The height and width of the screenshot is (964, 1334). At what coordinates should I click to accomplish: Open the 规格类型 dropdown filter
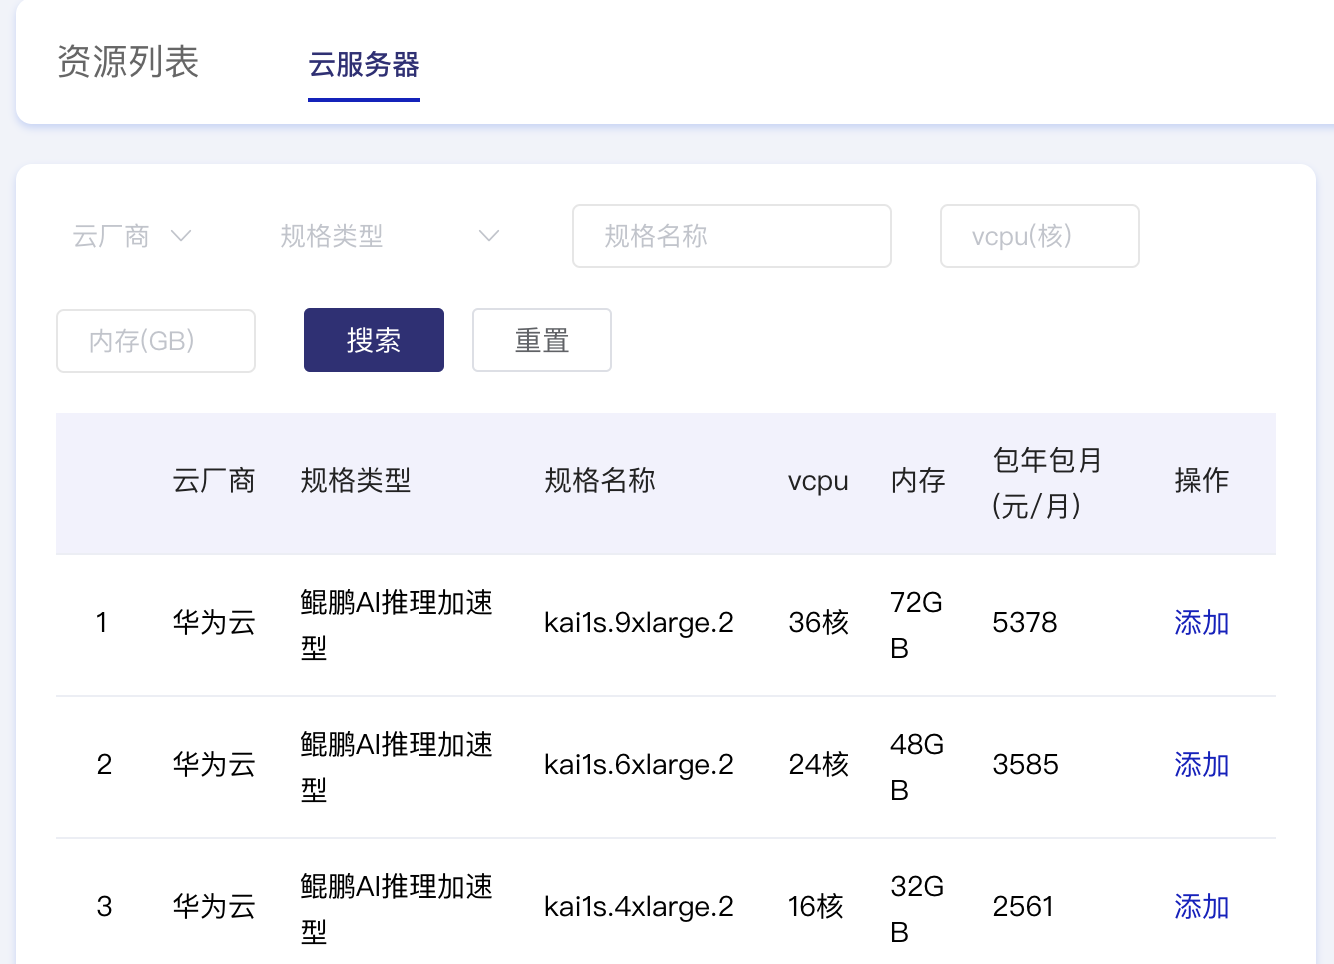390,236
